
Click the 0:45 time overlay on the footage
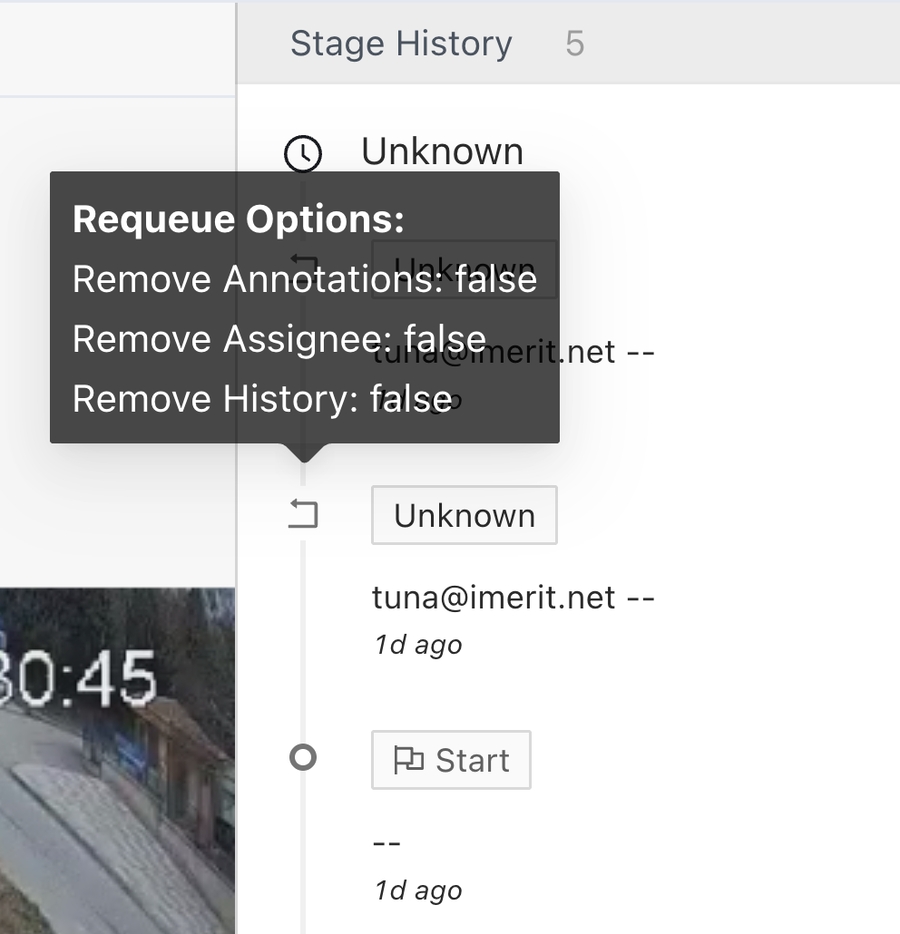[78, 680]
